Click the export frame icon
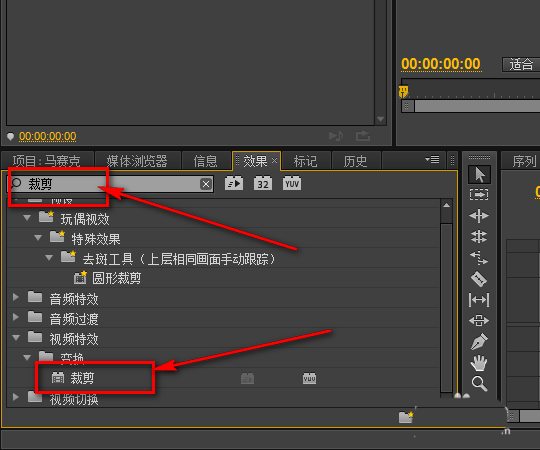 363,136
